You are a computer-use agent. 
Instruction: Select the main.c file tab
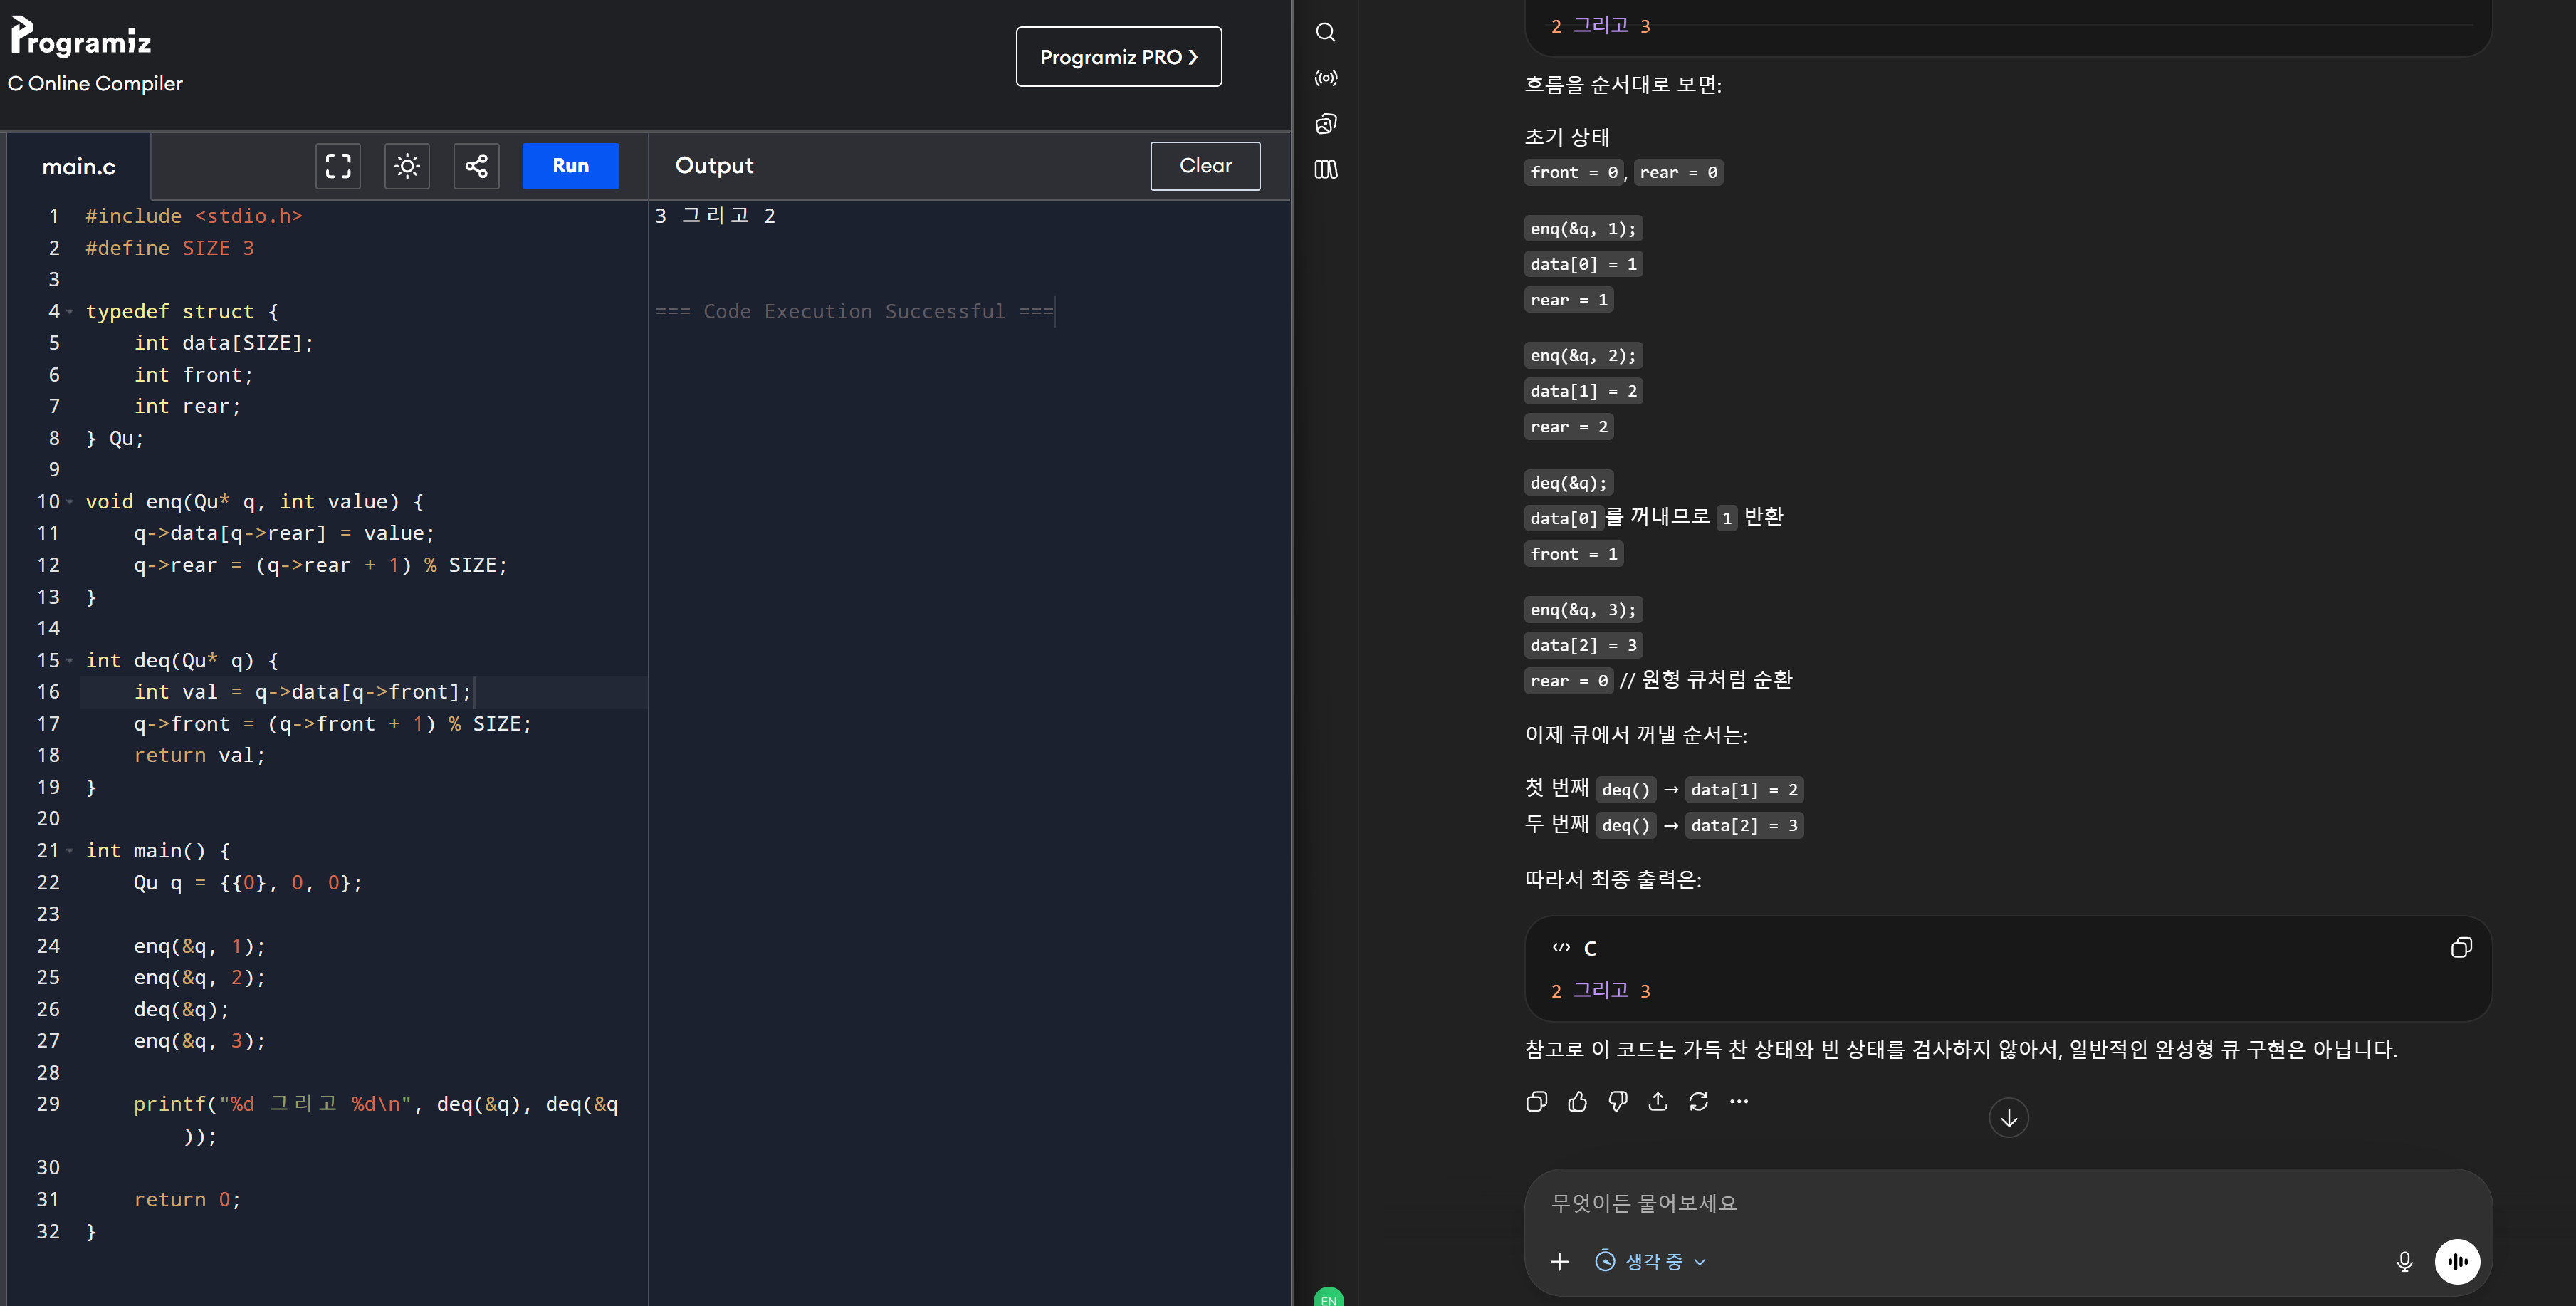pos(79,167)
